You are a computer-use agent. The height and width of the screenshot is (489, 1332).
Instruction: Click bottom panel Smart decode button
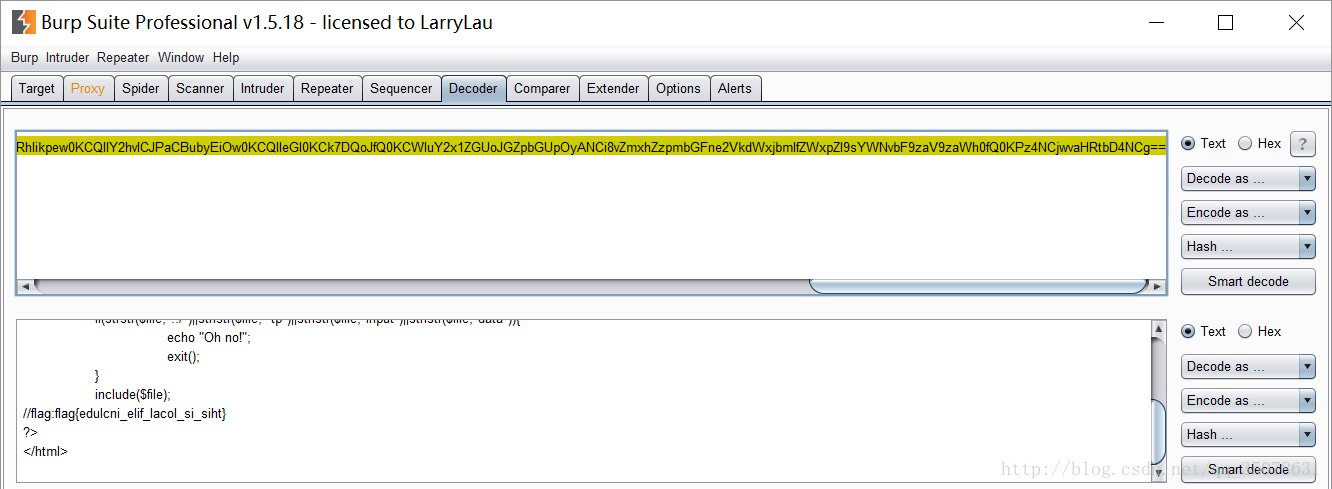(1248, 469)
